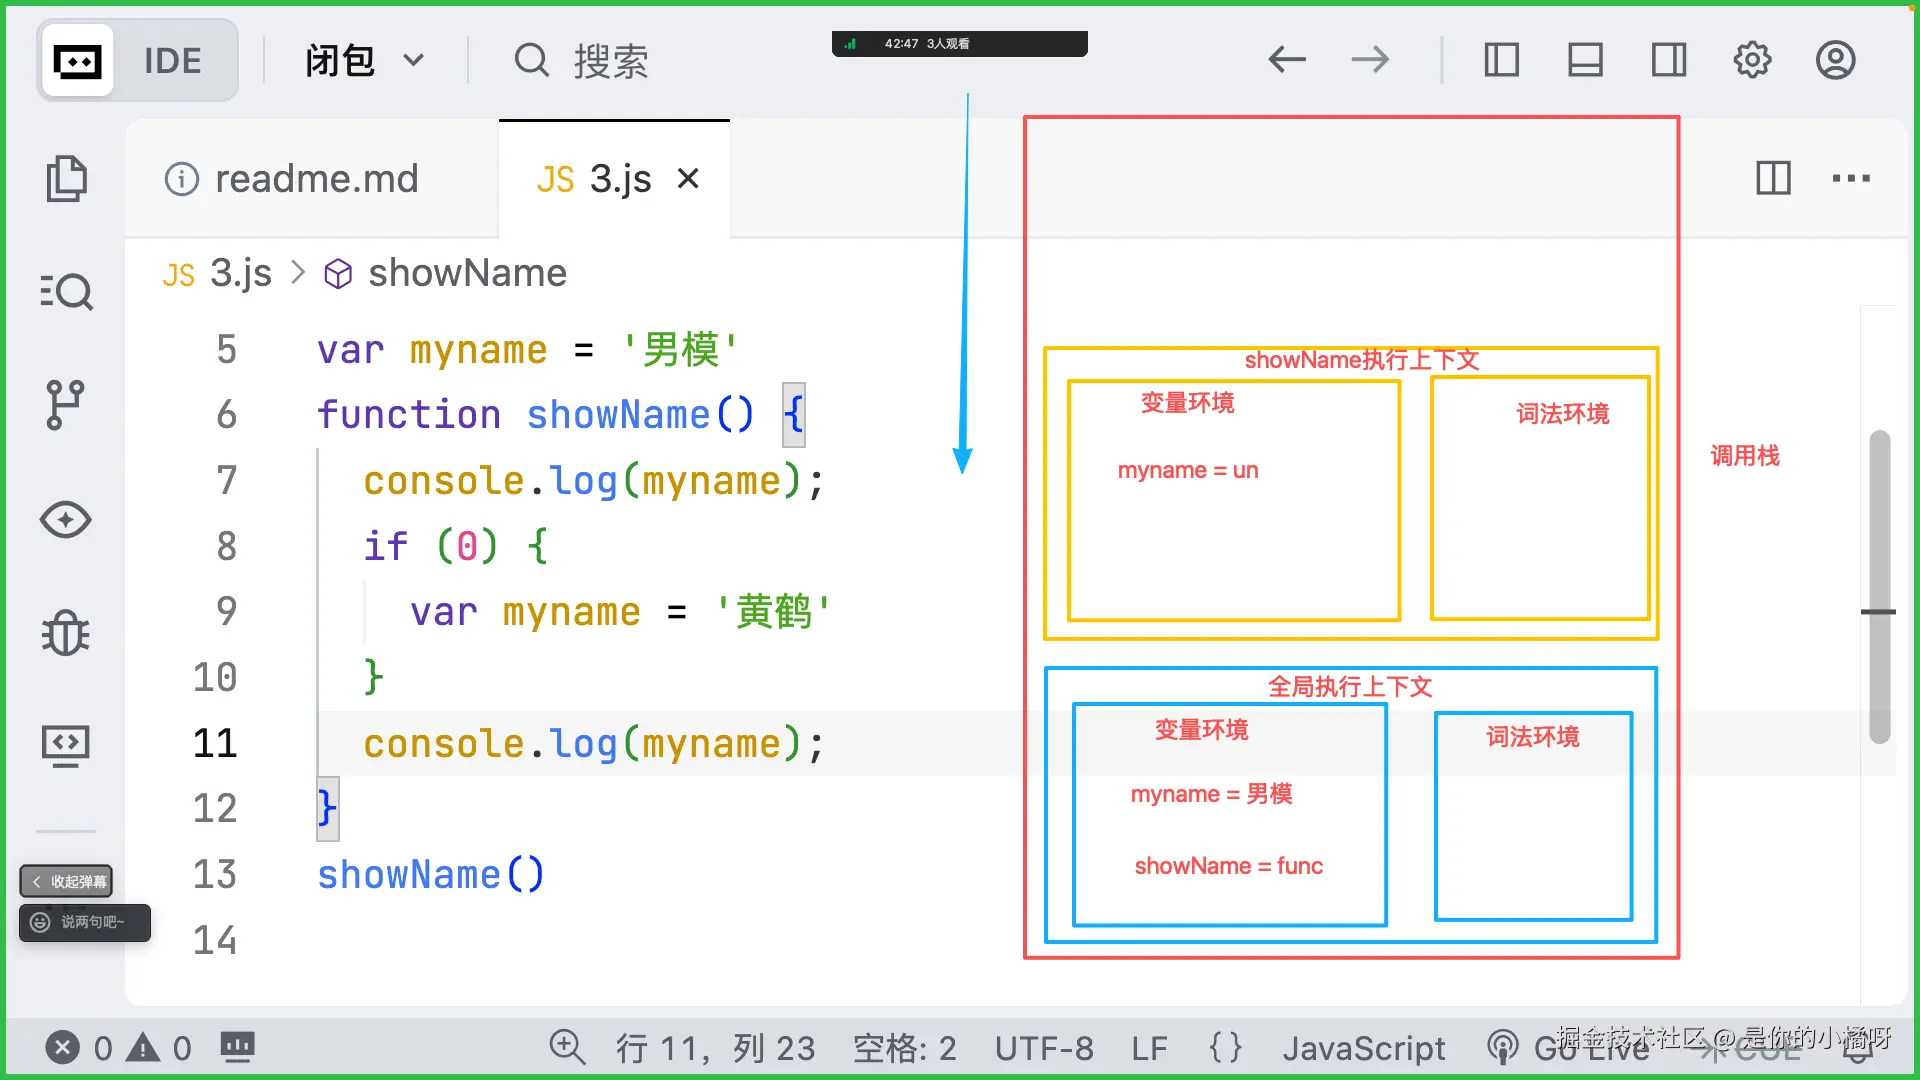Open the account profile icon
The width and height of the screenshot is (1920, 1080).
(1836, 60)
